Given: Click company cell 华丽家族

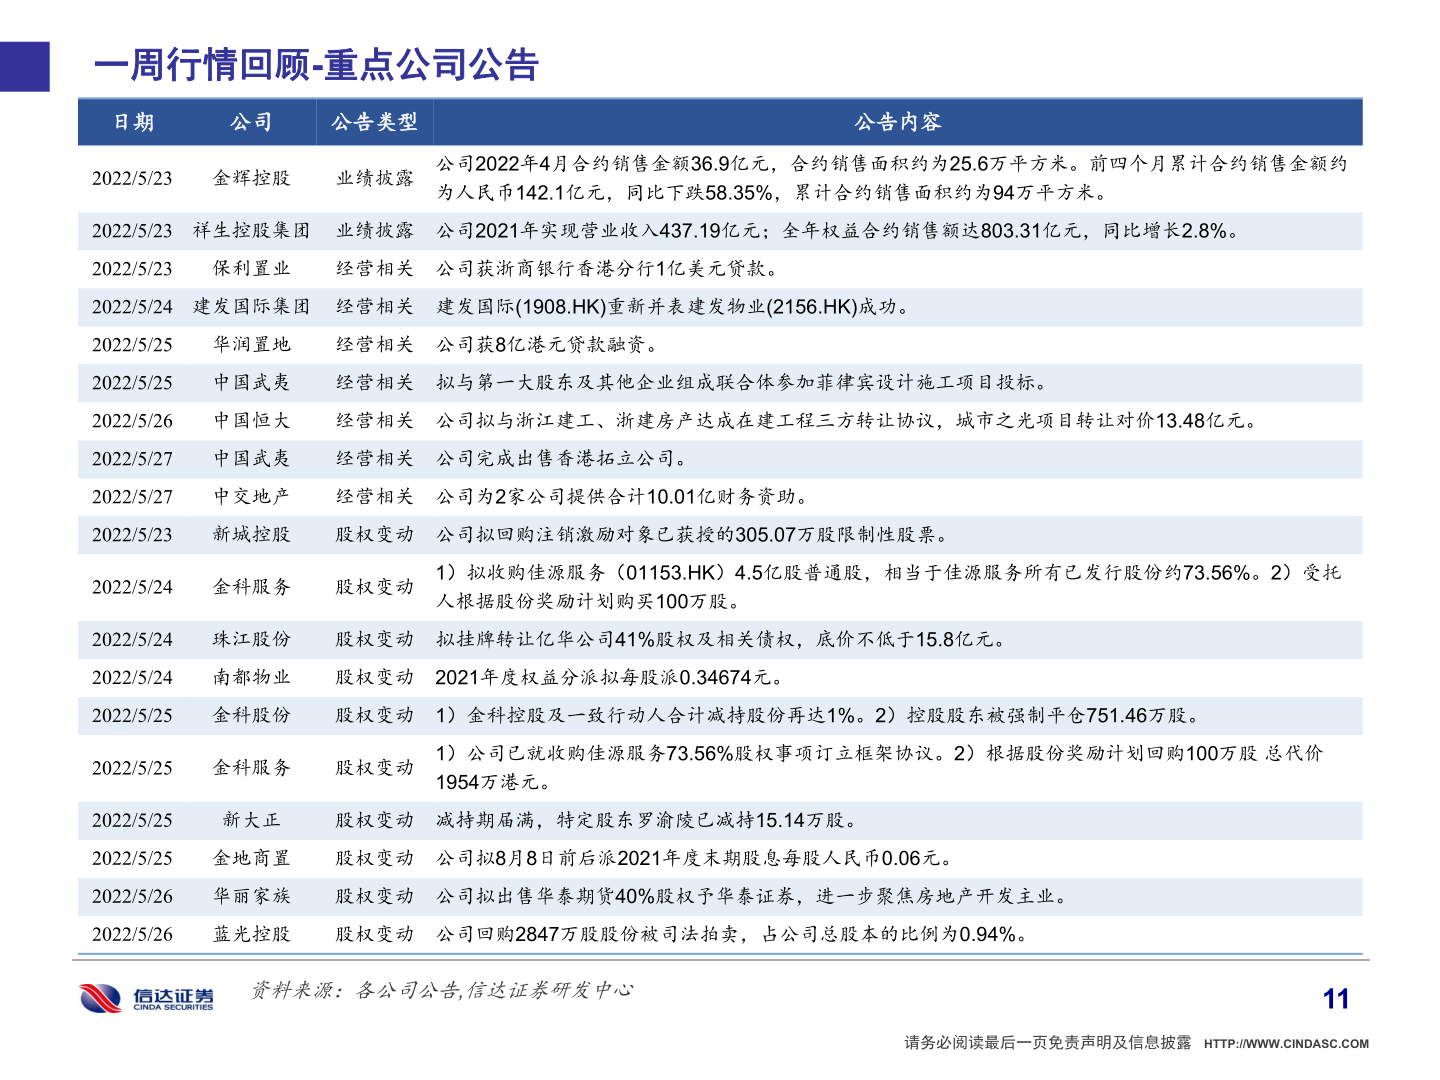Looking at the screenshot, I should point(251,897).
